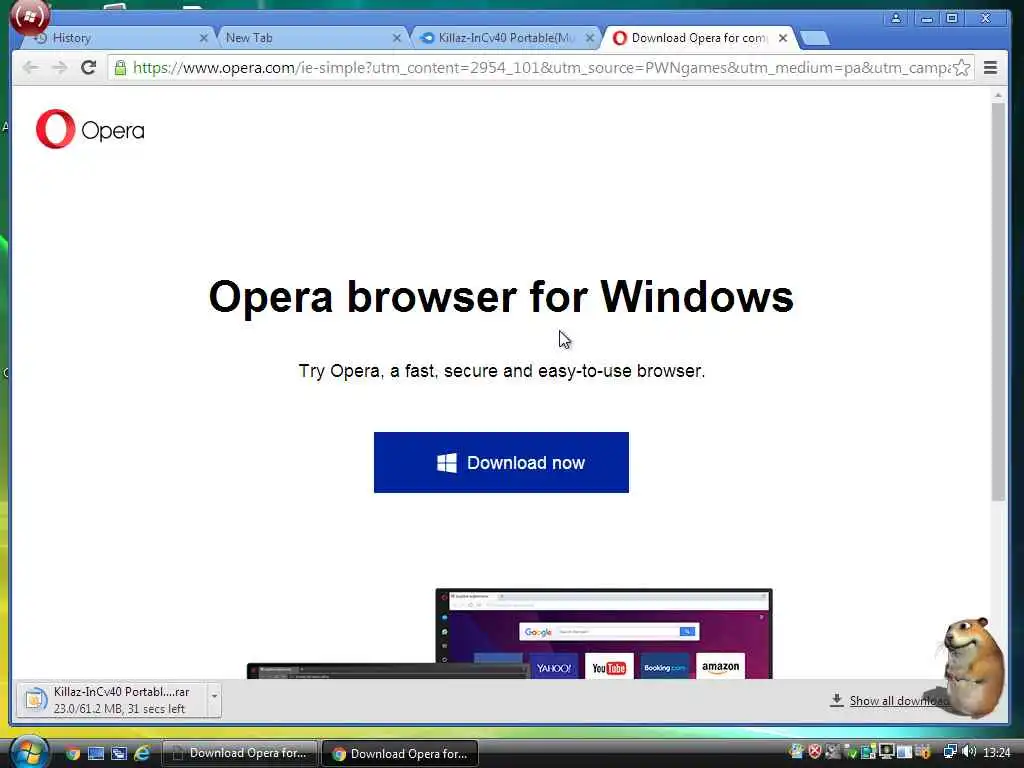Click the YAHOO! tile in the preview image

pyautogui.click(x=554, y=667)
